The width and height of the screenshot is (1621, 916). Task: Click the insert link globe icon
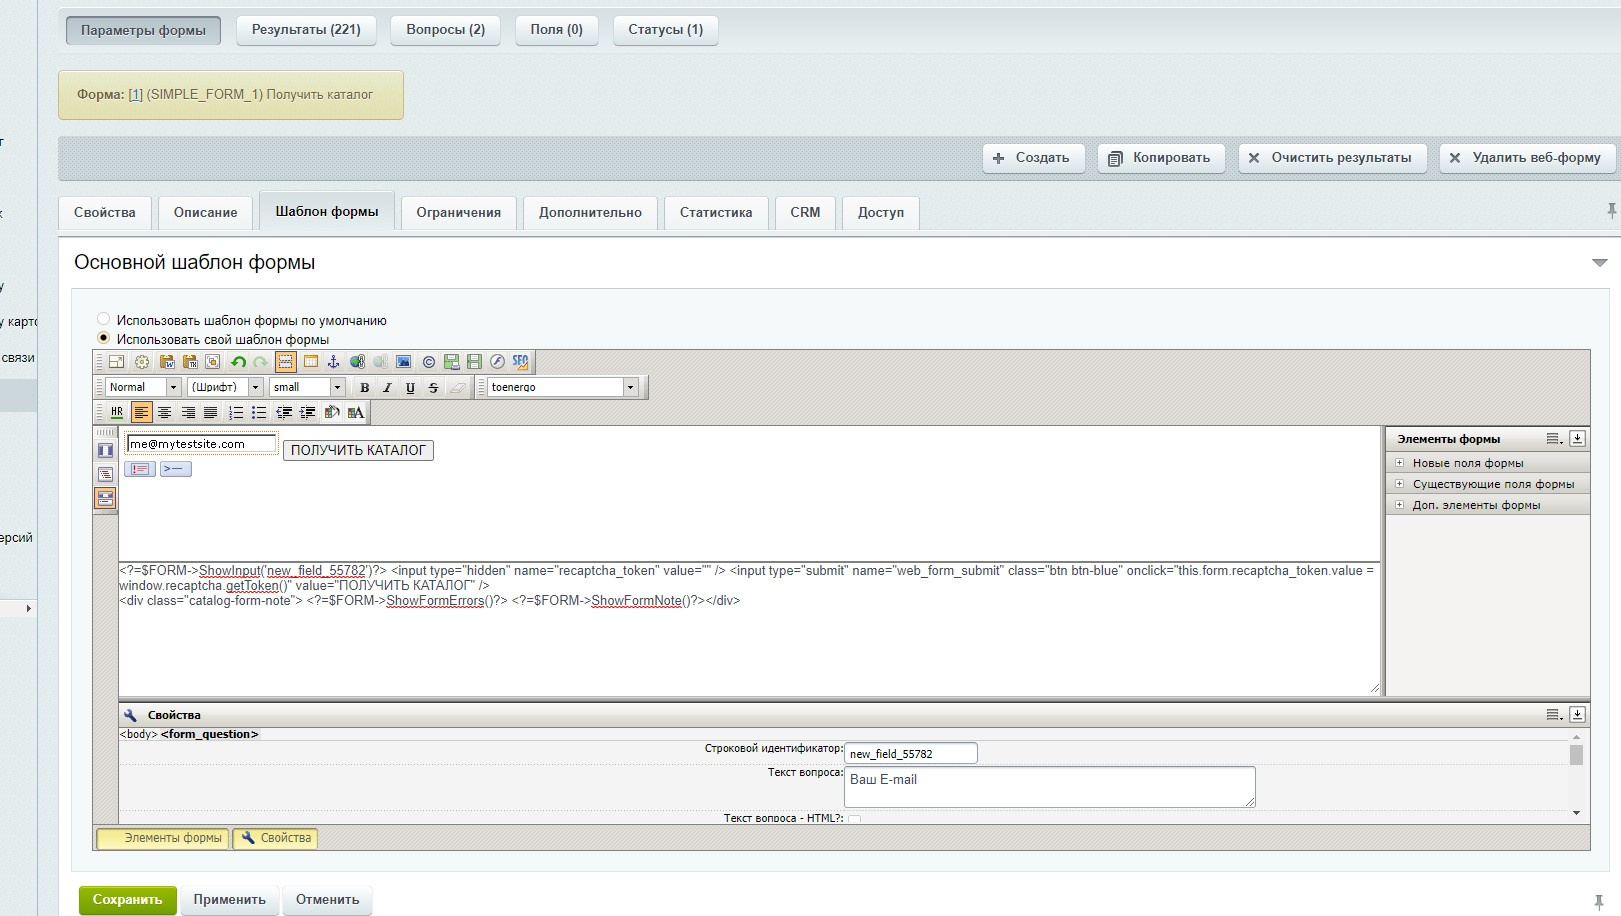pos(357,362)
